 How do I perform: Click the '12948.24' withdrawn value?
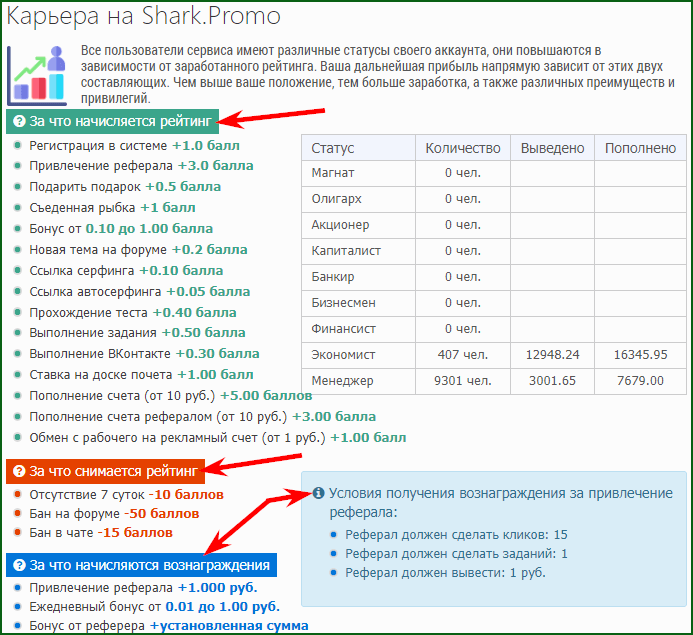pos(552,355)
